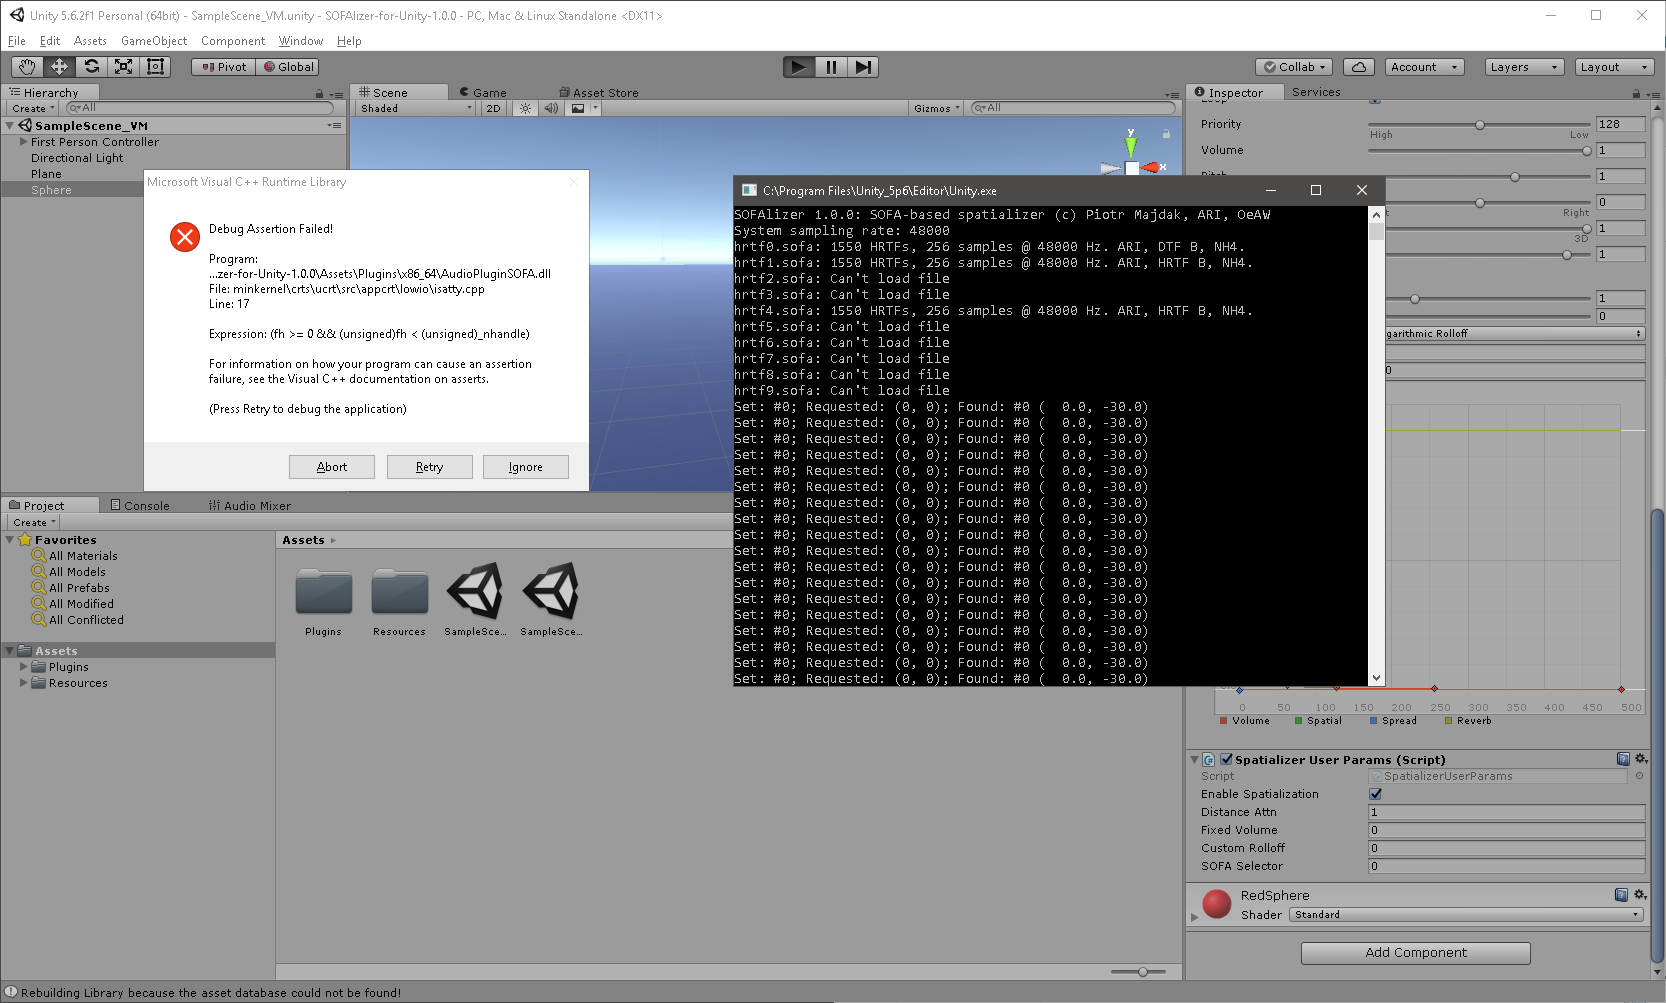Enable Spatialization in Spatializer User Params

point(1375,793)
